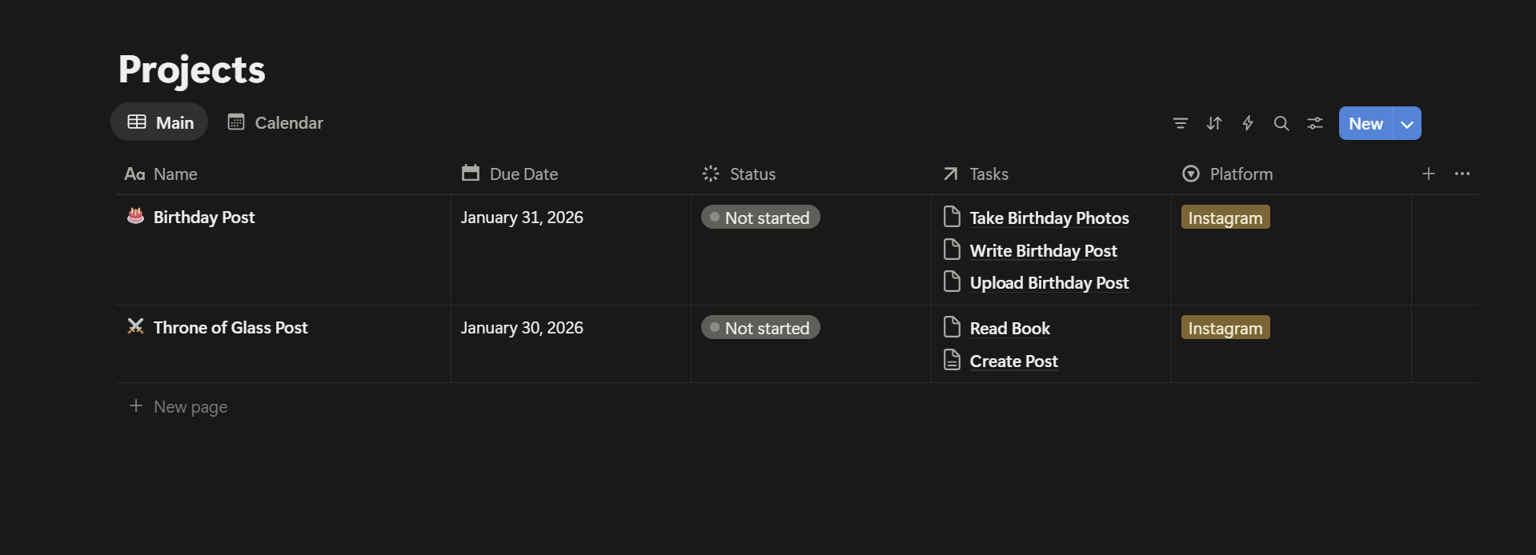Open the Take Birthday Photos task
The width and height of the screenshot is (1536, 555).
(x=1049, y=218)
